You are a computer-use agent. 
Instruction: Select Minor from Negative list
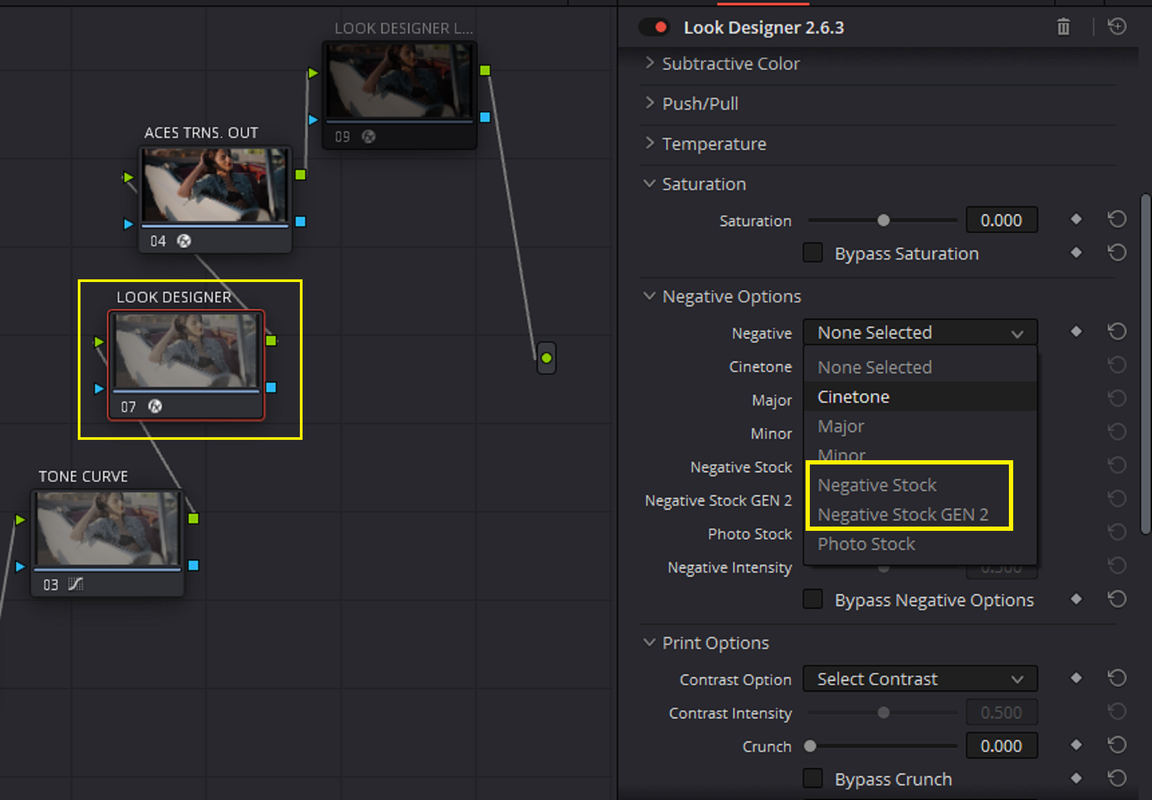(920, 455)
